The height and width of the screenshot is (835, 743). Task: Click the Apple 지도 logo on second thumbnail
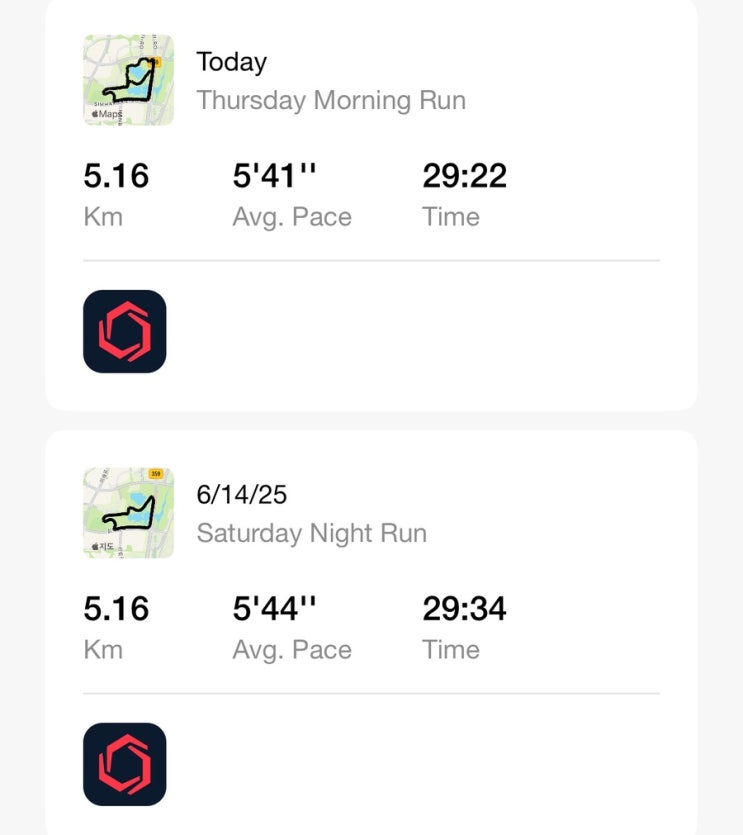[103, 546]
